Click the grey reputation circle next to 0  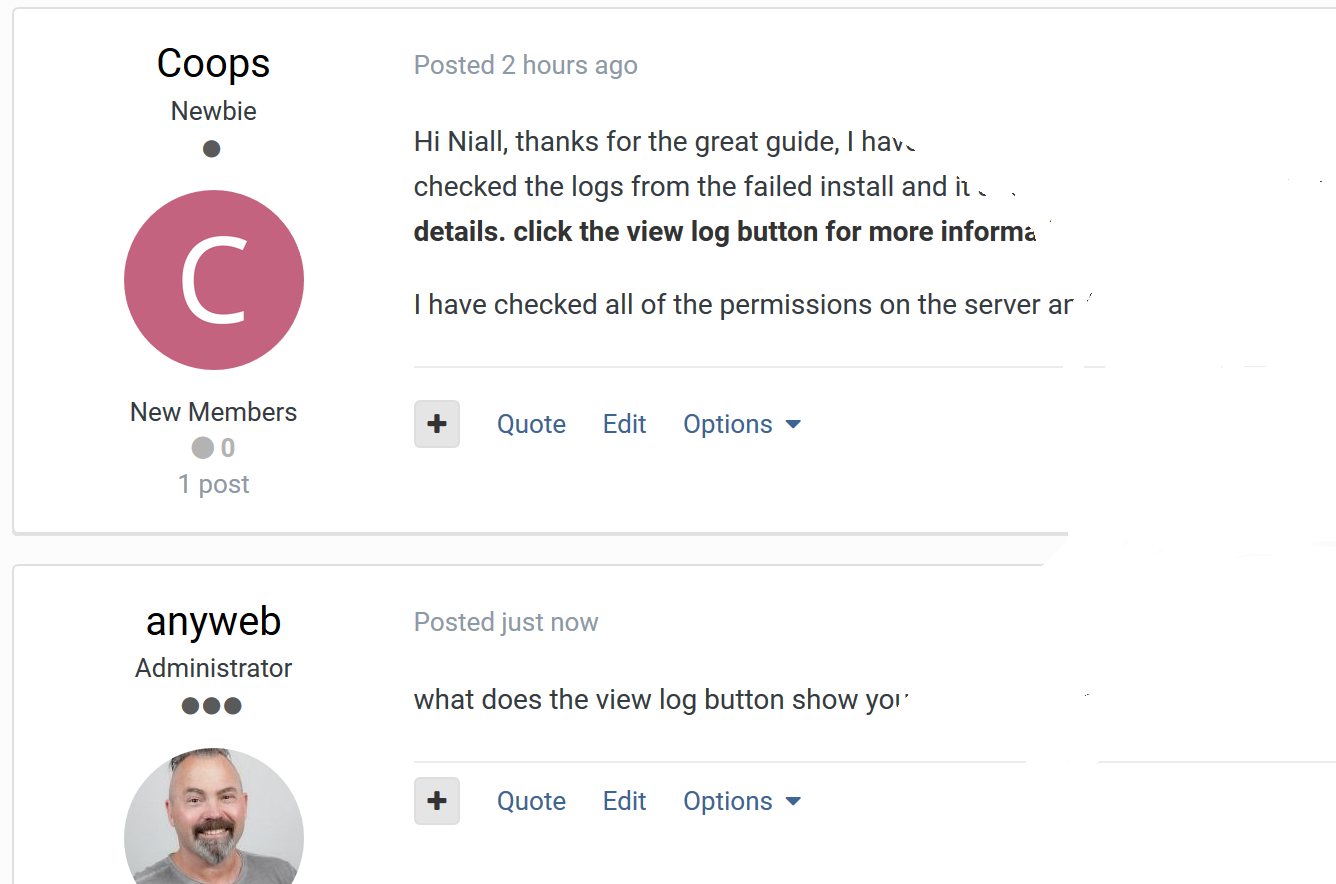pyautogui.click(x=203, y=448)
